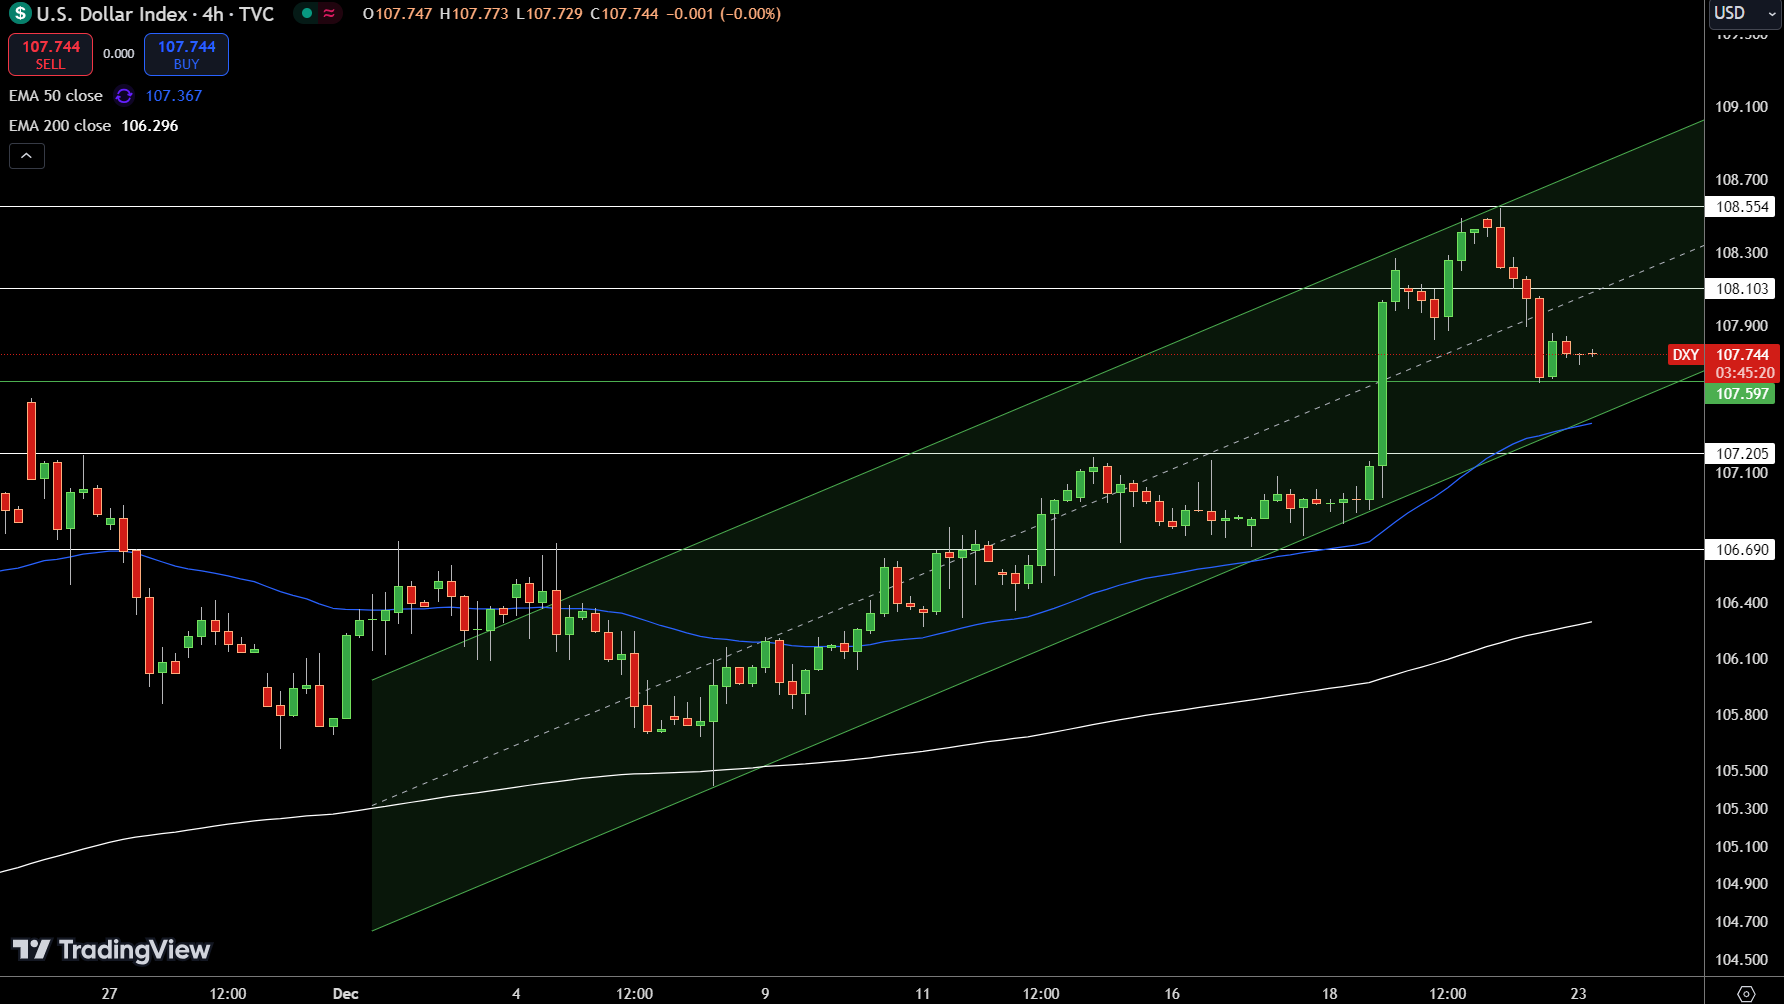
Task: Click the 18 date label on time axis
Action: (1329, 993)
